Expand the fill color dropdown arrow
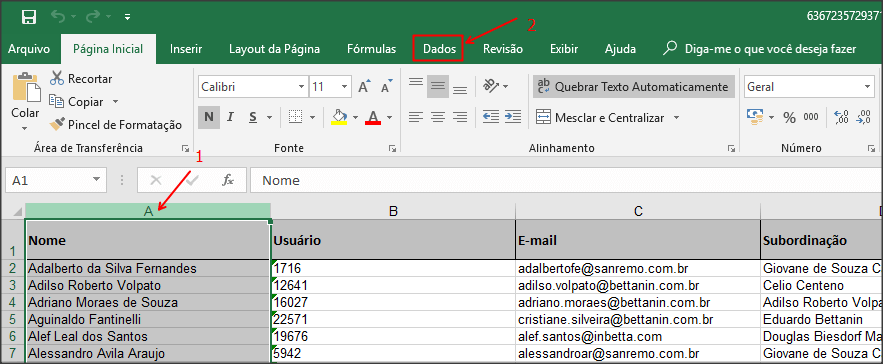Image resolution: width=883 pixels, height=364 pixels. (x=355, y=118)
